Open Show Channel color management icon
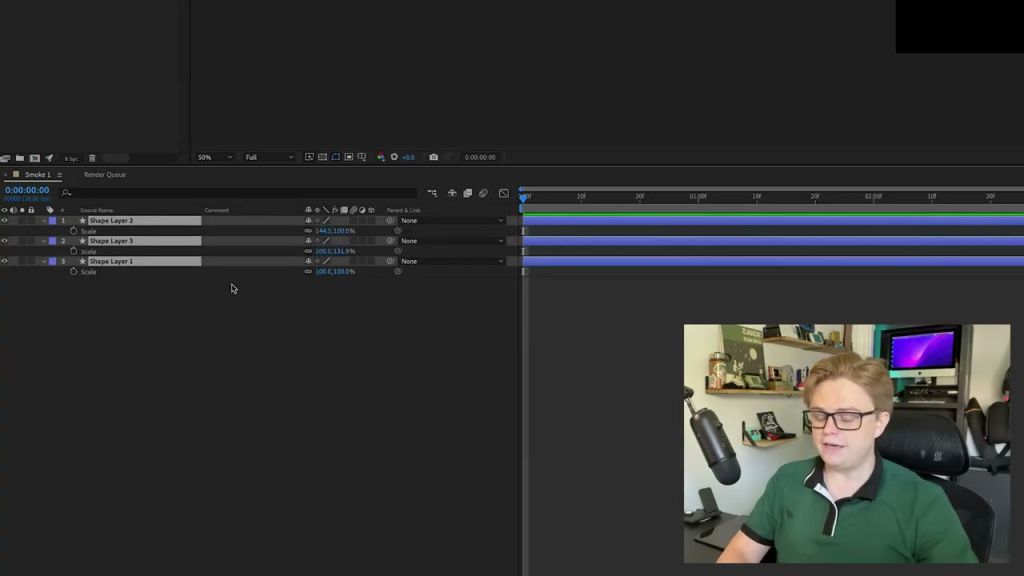The height and width of the screenshot is (576, 1024). click(x=381, y=157)
